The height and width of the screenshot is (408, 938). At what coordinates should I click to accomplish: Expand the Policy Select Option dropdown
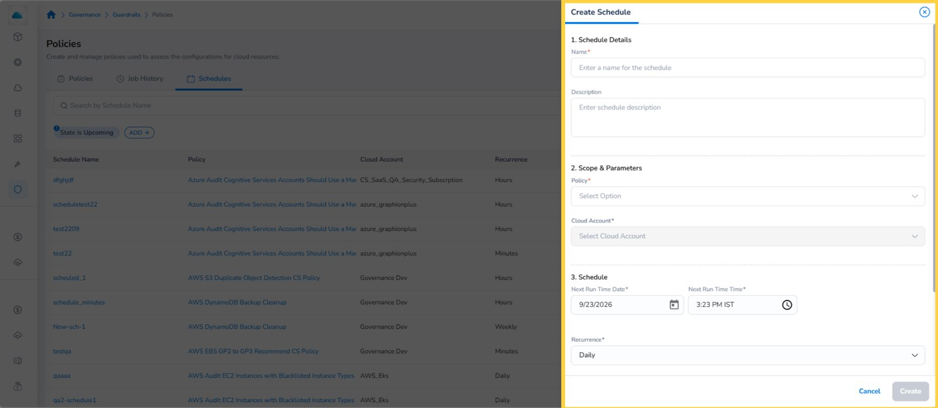click(748, 196)
